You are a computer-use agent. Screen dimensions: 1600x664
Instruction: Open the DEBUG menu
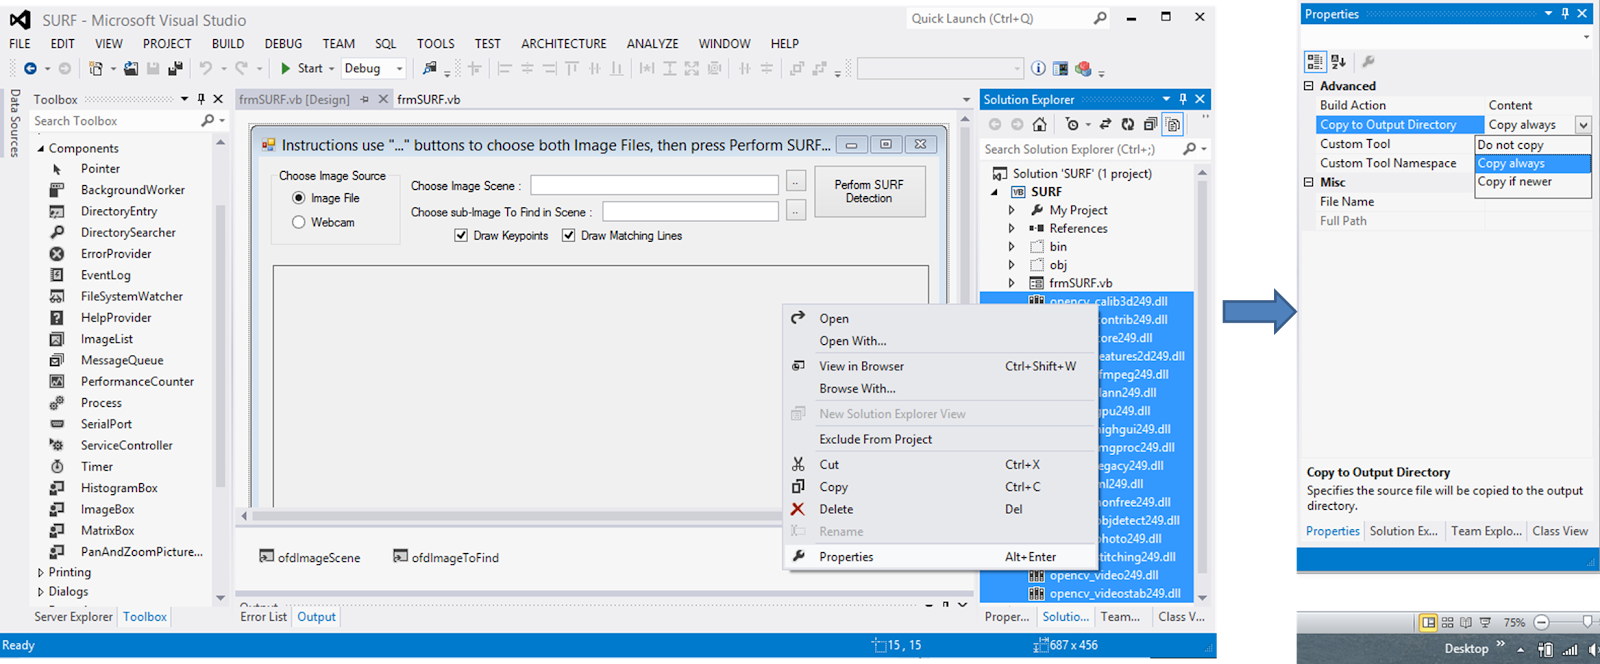(x=283, y=44)
